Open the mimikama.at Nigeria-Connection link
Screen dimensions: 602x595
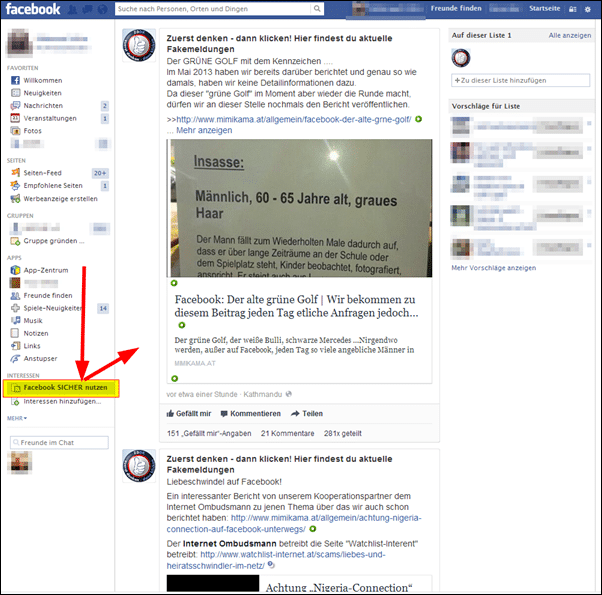coord(294,524)
